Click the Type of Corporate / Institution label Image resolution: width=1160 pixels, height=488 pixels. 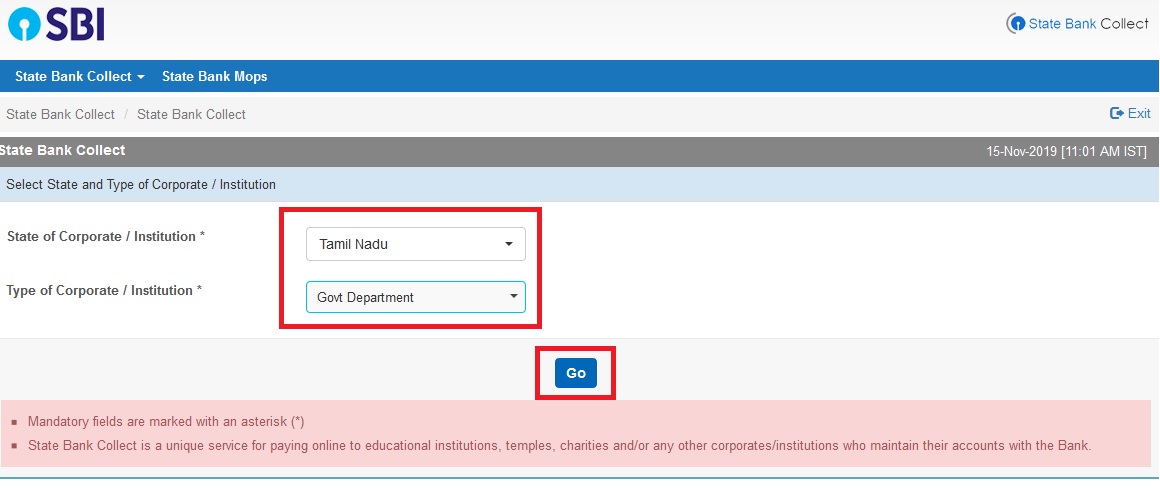click(104, 291)
